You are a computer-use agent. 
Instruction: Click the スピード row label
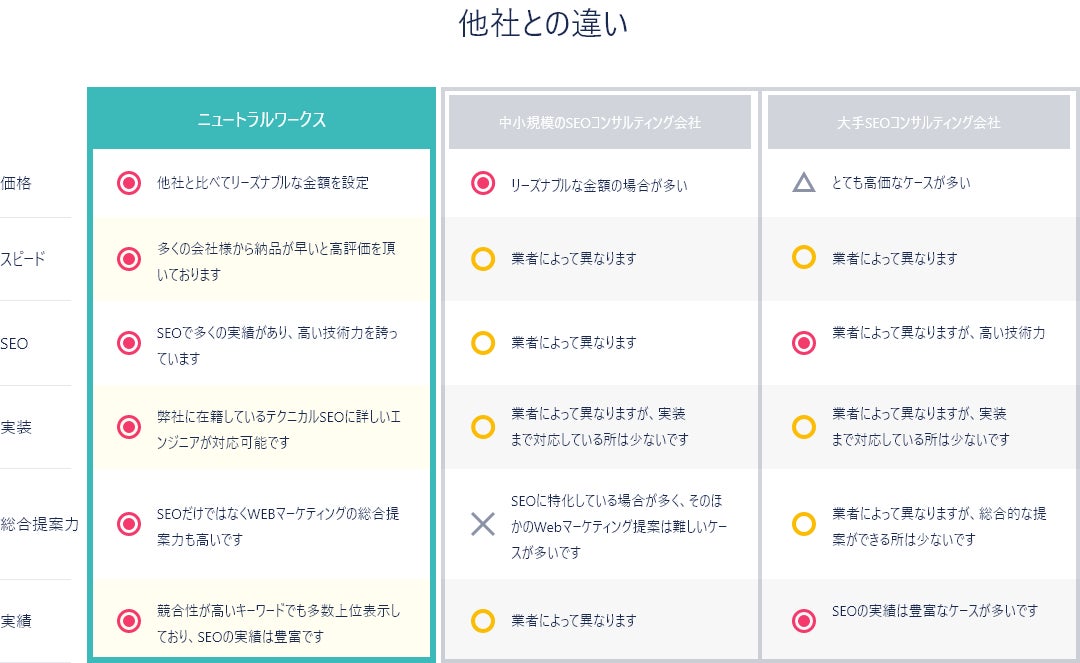pyautogui.click(x=23, y=259)
